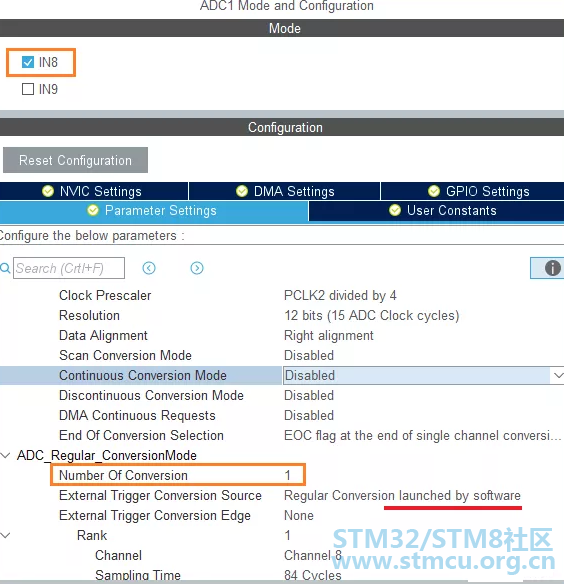The width and height of the screenshot is (564, 584).
Task: Click the 'Channel 8' value
Action: 313,555
